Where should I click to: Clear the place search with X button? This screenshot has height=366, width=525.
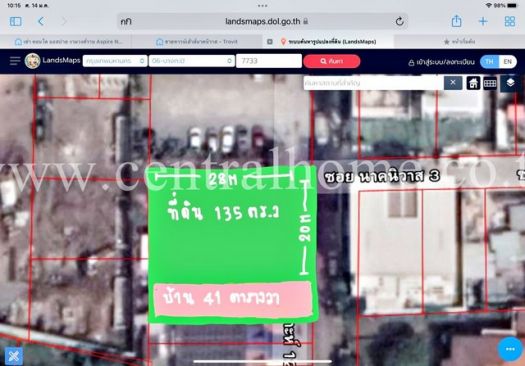tap(453, 83)
